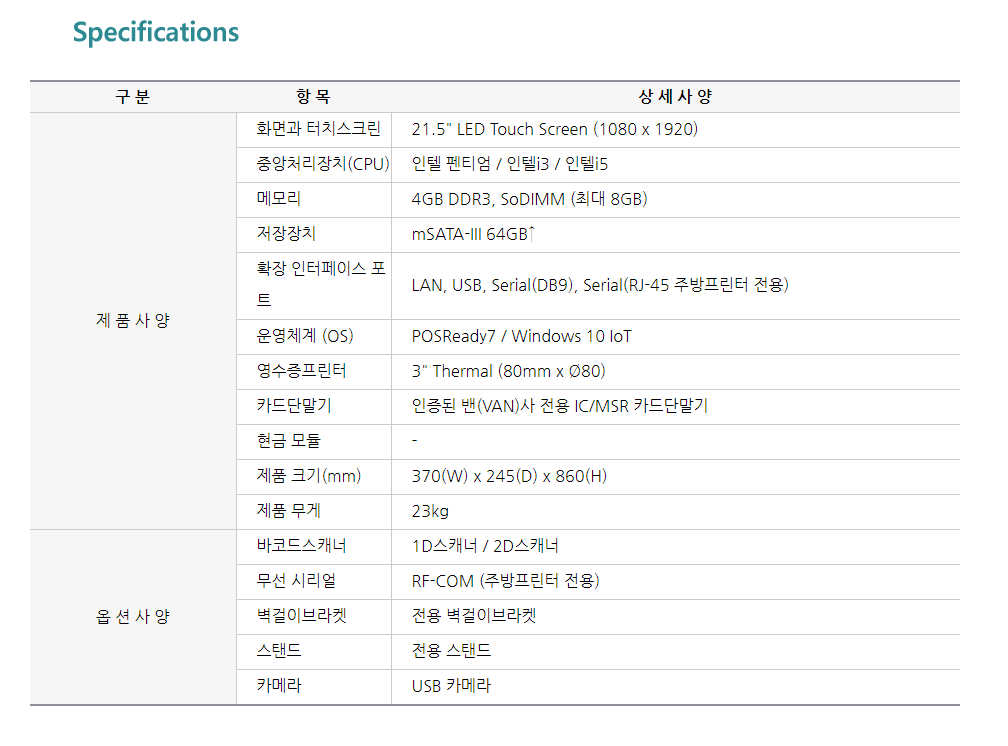This screenshot has width=1008, height=746.
Task: Click the Specifications heading
Action: (156, 32)
